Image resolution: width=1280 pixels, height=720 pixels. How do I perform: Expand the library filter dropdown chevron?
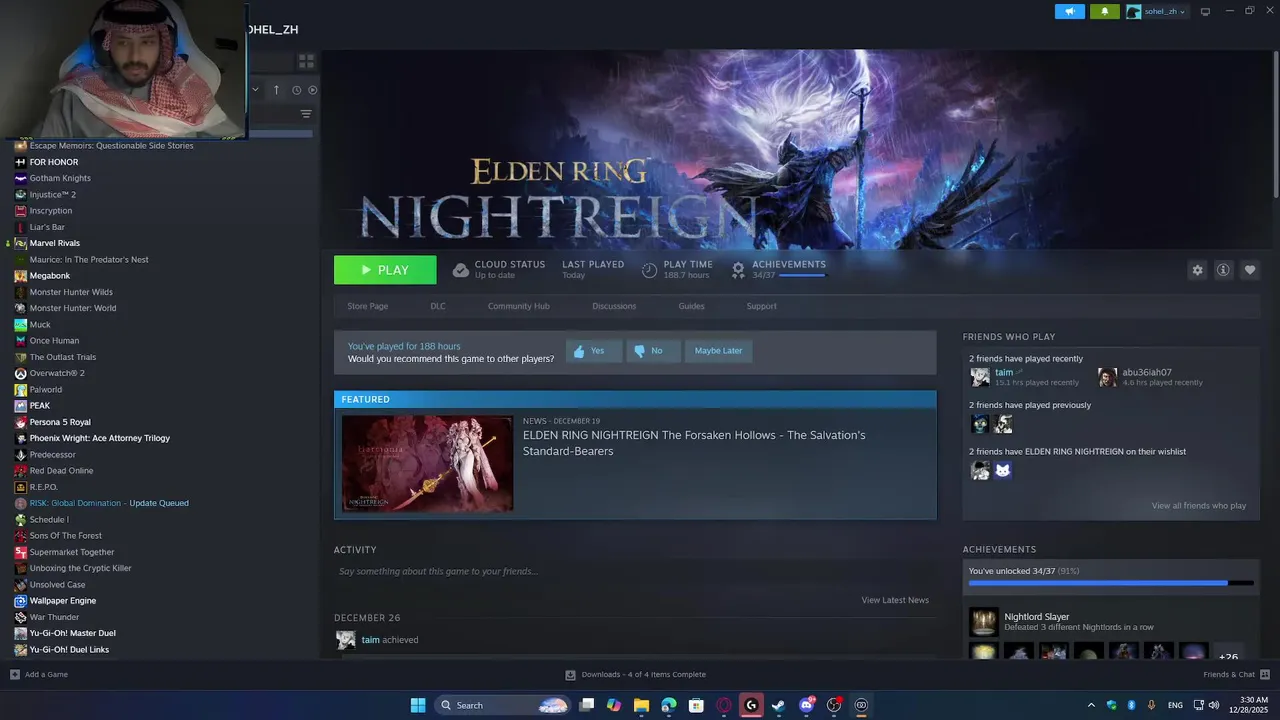tap(255, 90)
